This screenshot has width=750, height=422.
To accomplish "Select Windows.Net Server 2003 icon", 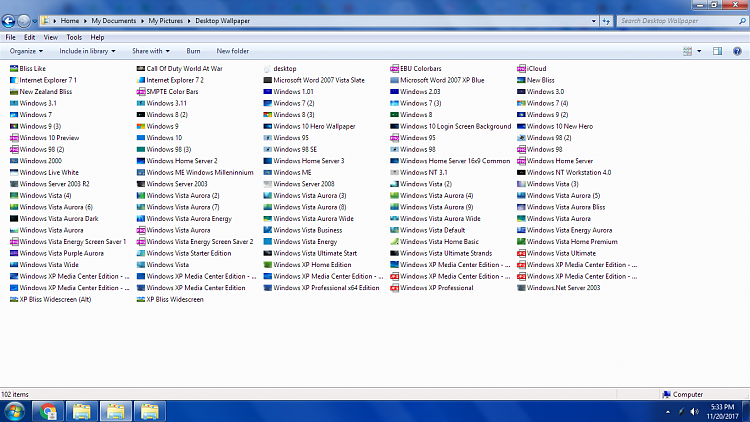I will 521,288.
